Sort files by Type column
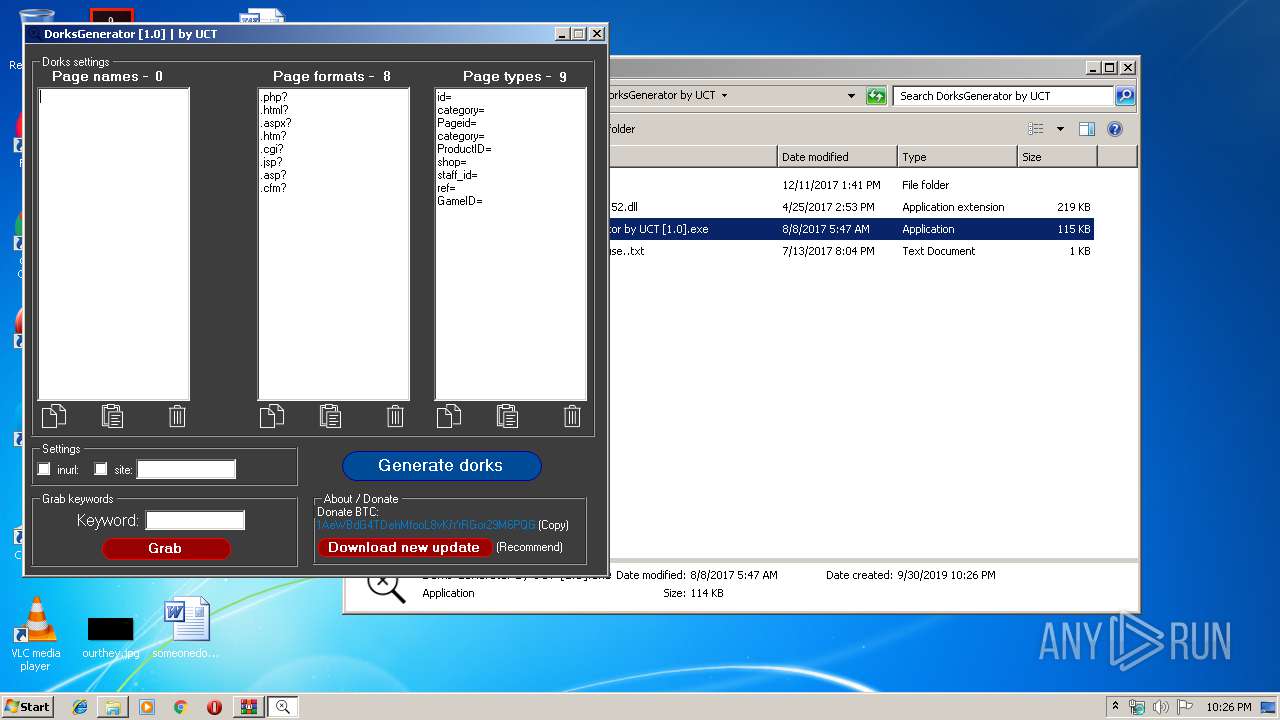The width and height of the screenshot is (1280, 720). pyautogui.click(x=957, y=157)
